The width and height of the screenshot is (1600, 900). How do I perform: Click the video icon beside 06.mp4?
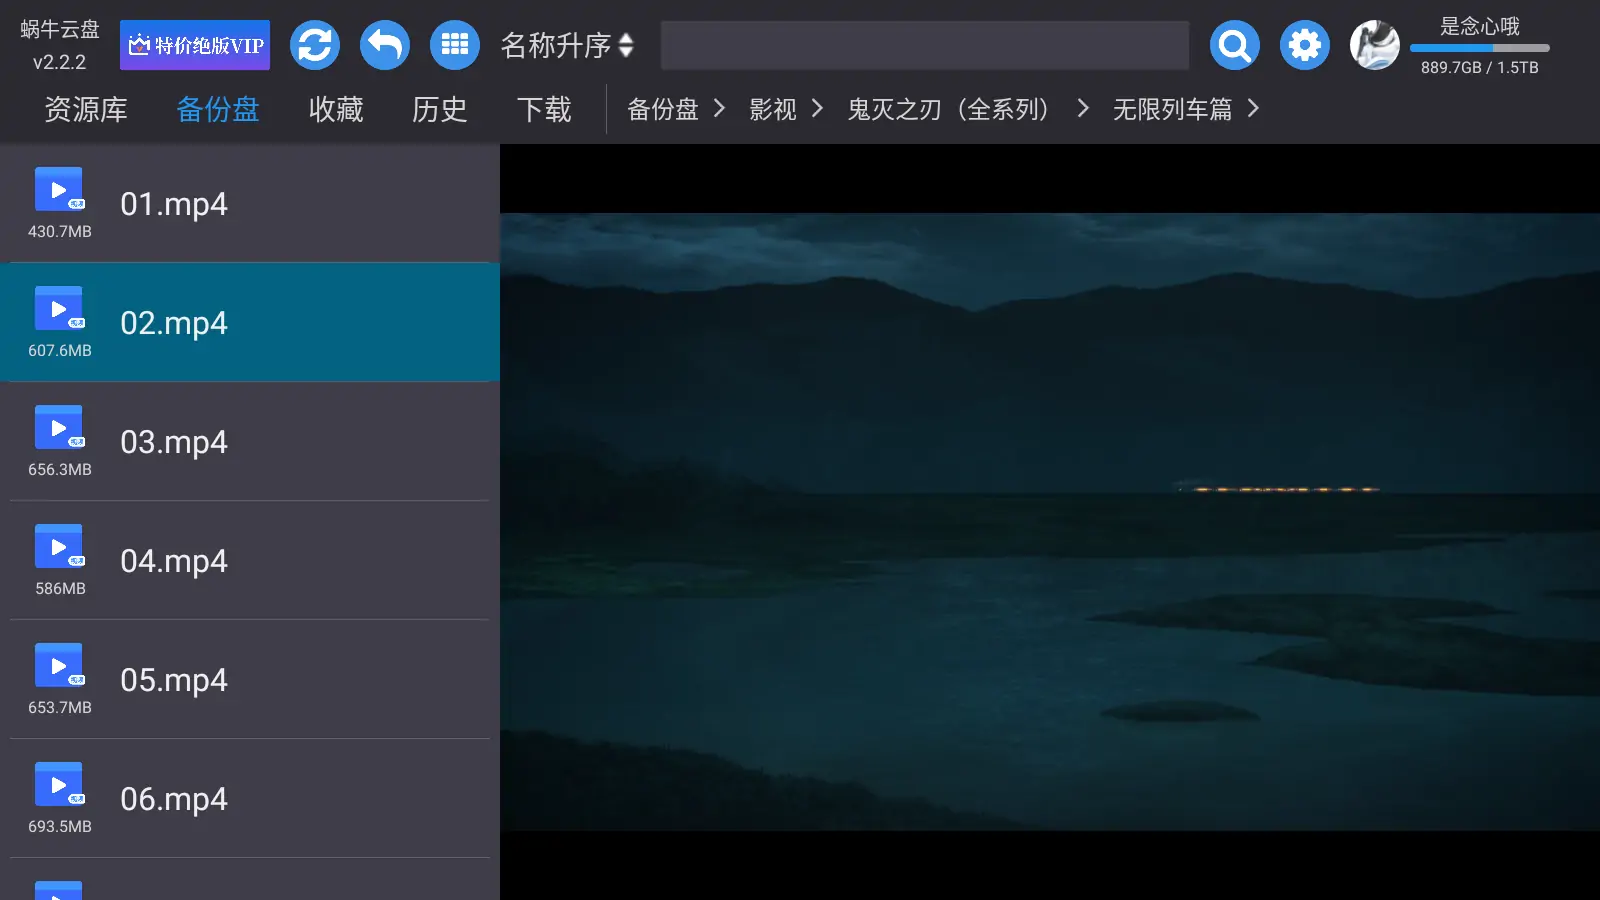tap(58, 785)
